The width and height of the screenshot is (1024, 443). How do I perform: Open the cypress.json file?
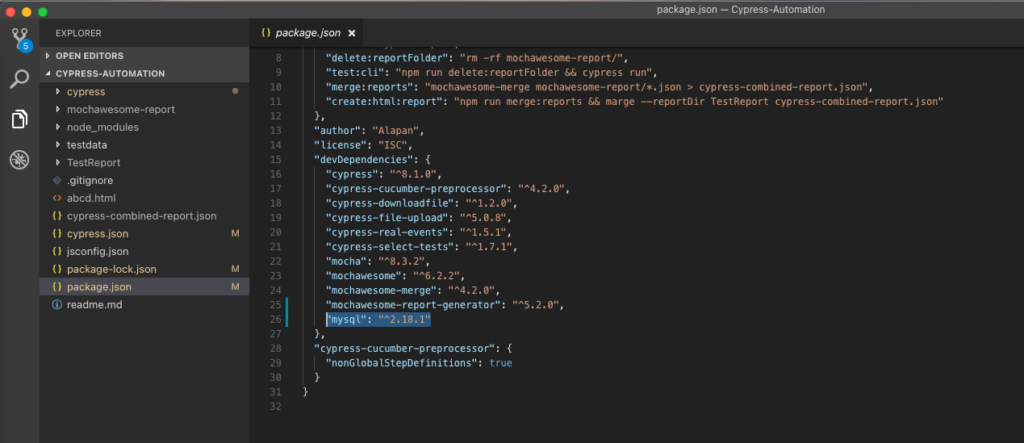(97, 233)
